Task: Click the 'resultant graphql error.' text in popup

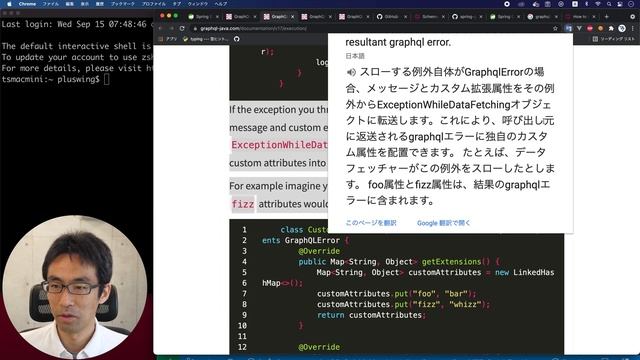Action: (x=398, y=42)
